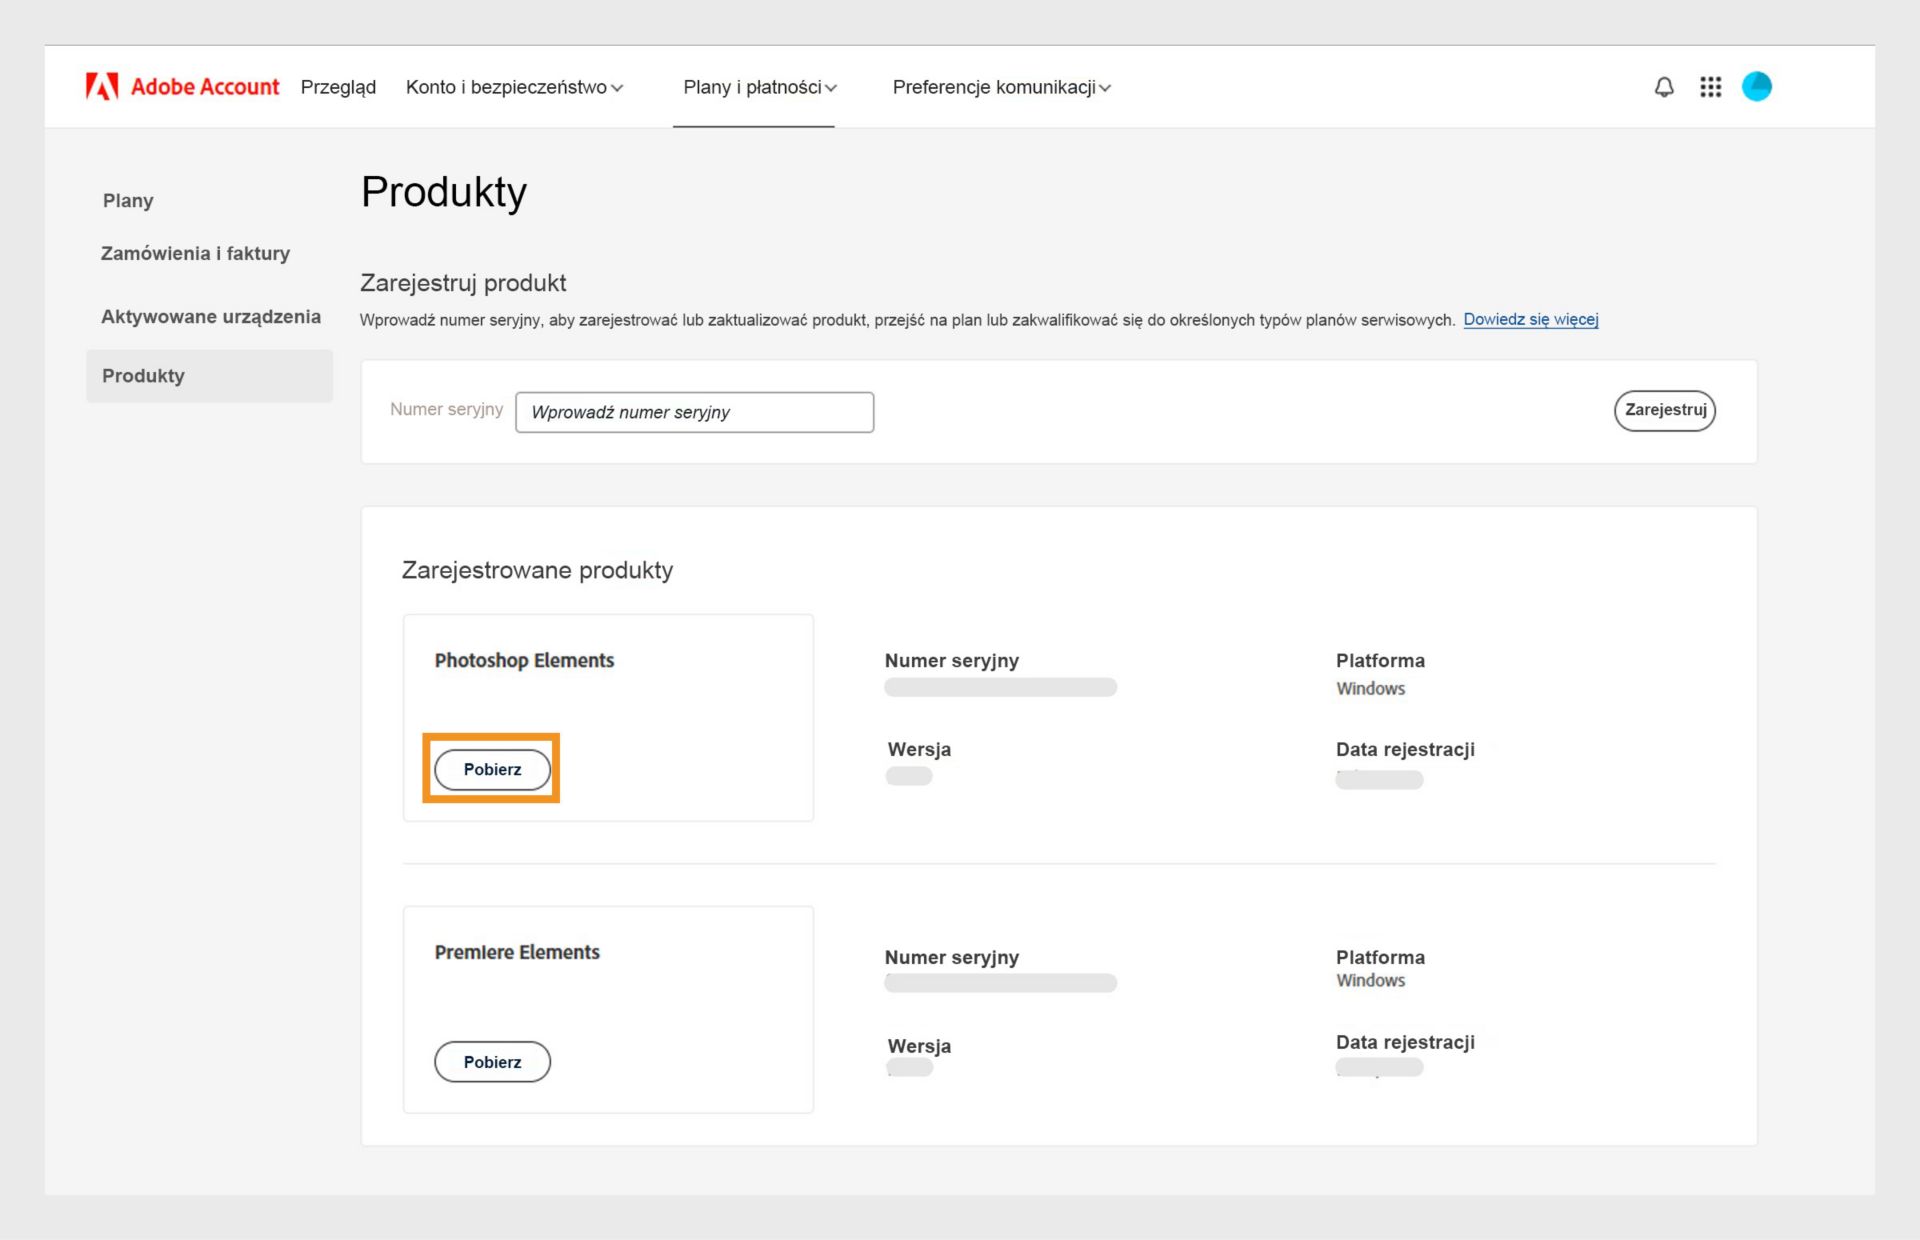Screen dimensions: 1920x1240
Task: Open the app launcher grid icon
Action: (1710, 87)
